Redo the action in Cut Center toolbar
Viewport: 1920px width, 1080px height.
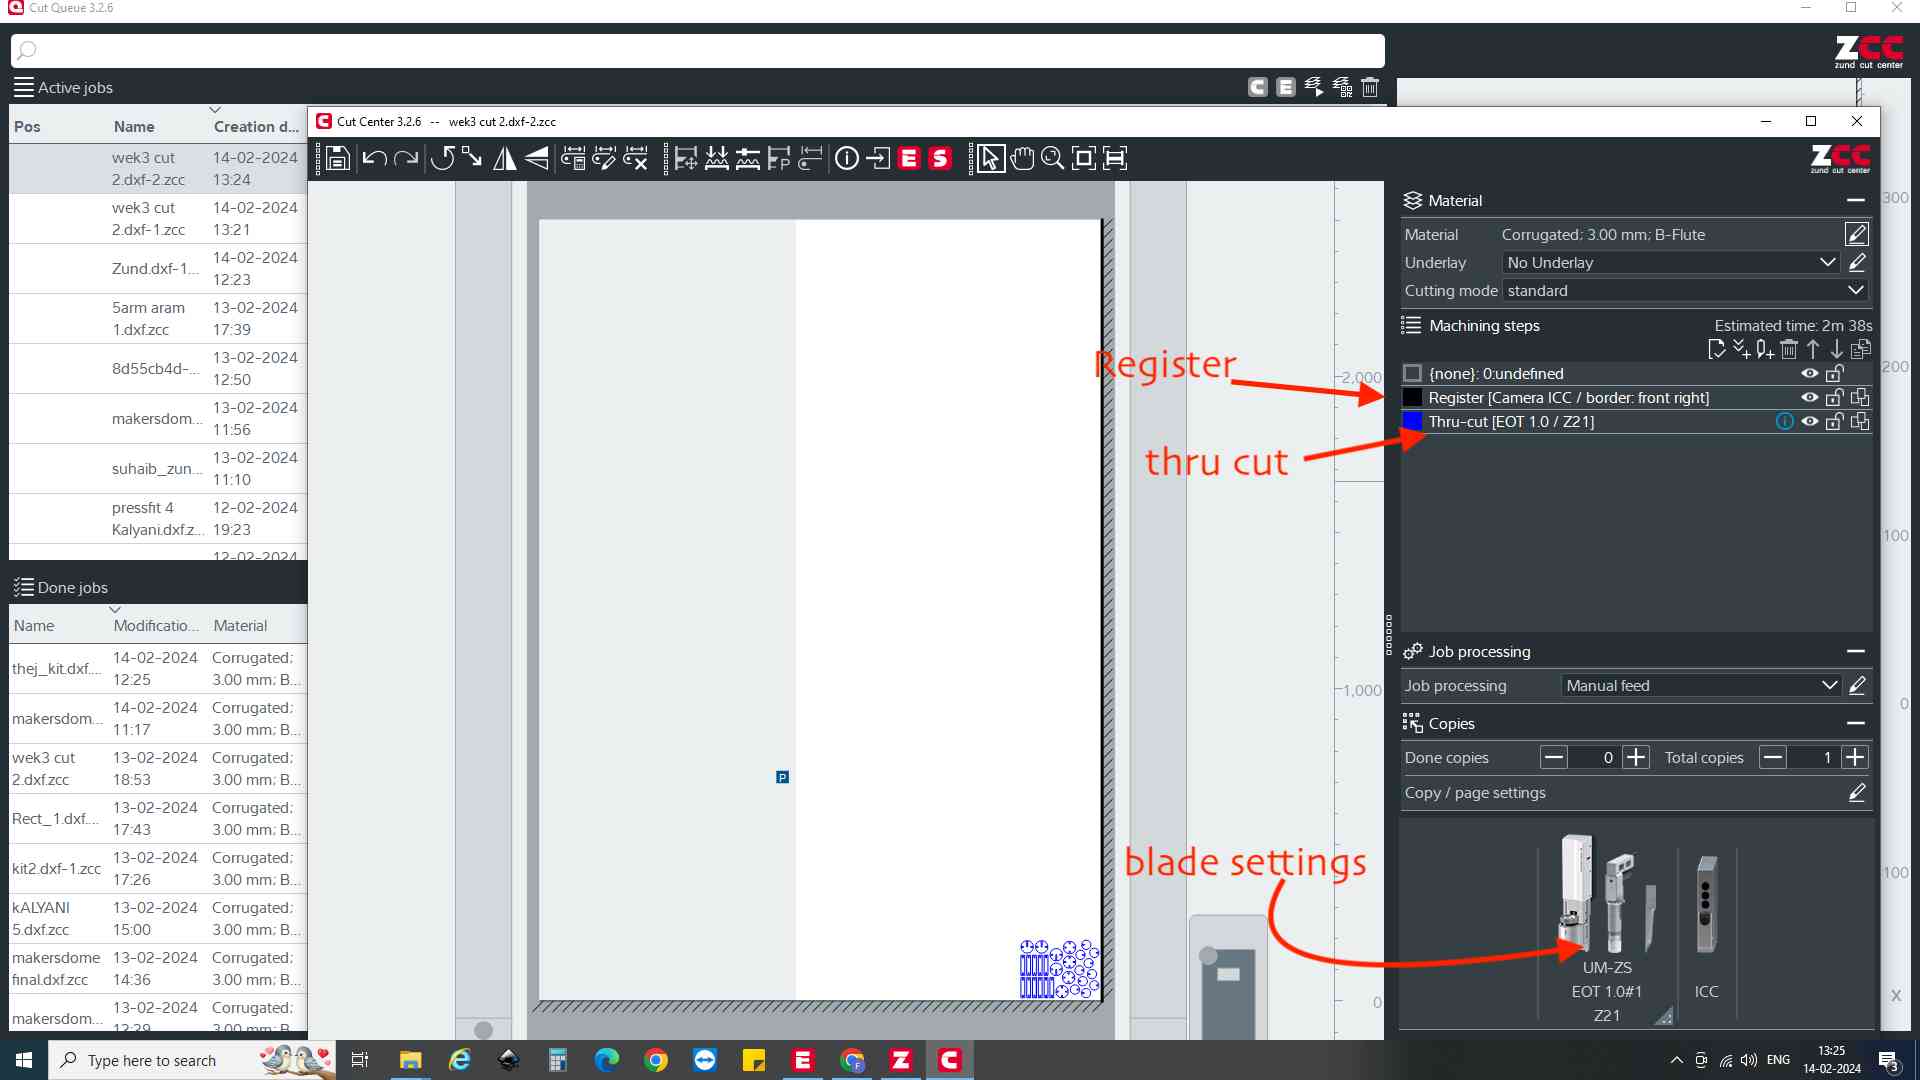coord(406,158)
